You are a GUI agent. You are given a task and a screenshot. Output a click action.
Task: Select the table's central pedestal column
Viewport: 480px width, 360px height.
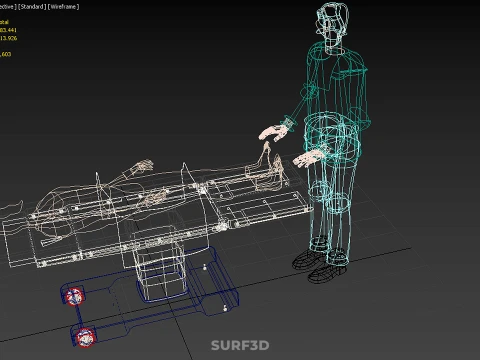pyautogui.click(x=161, y=270)
